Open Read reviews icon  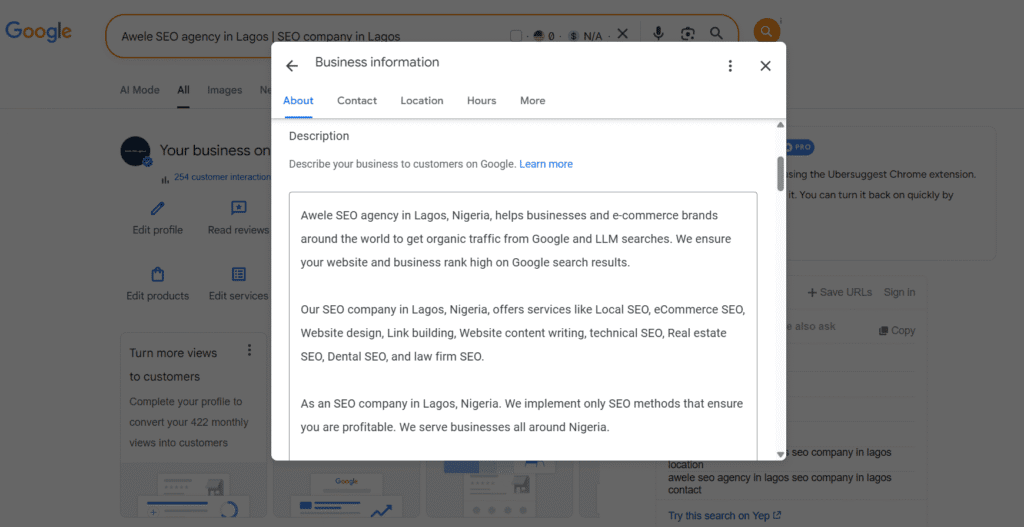(x=238, y=208)
